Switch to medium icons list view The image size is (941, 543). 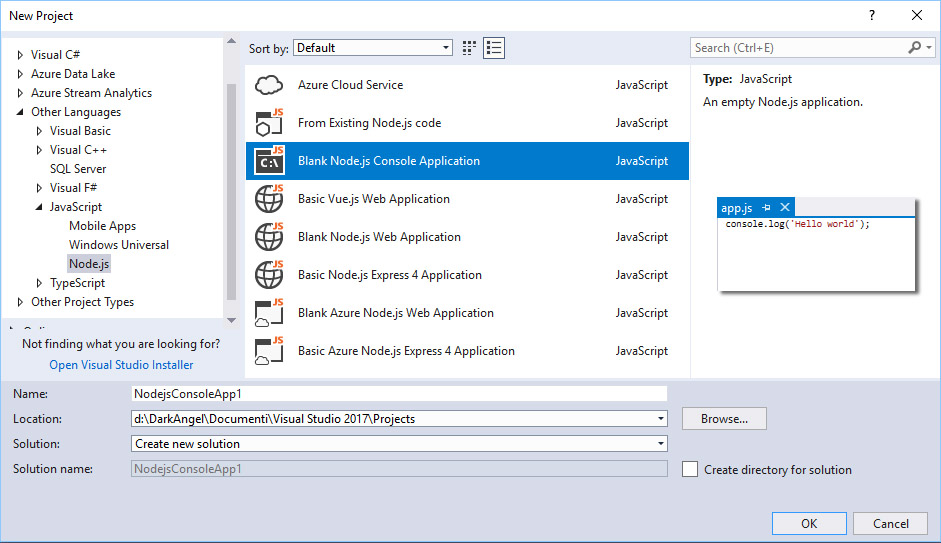pyautogui.click(x=494, y=48)
